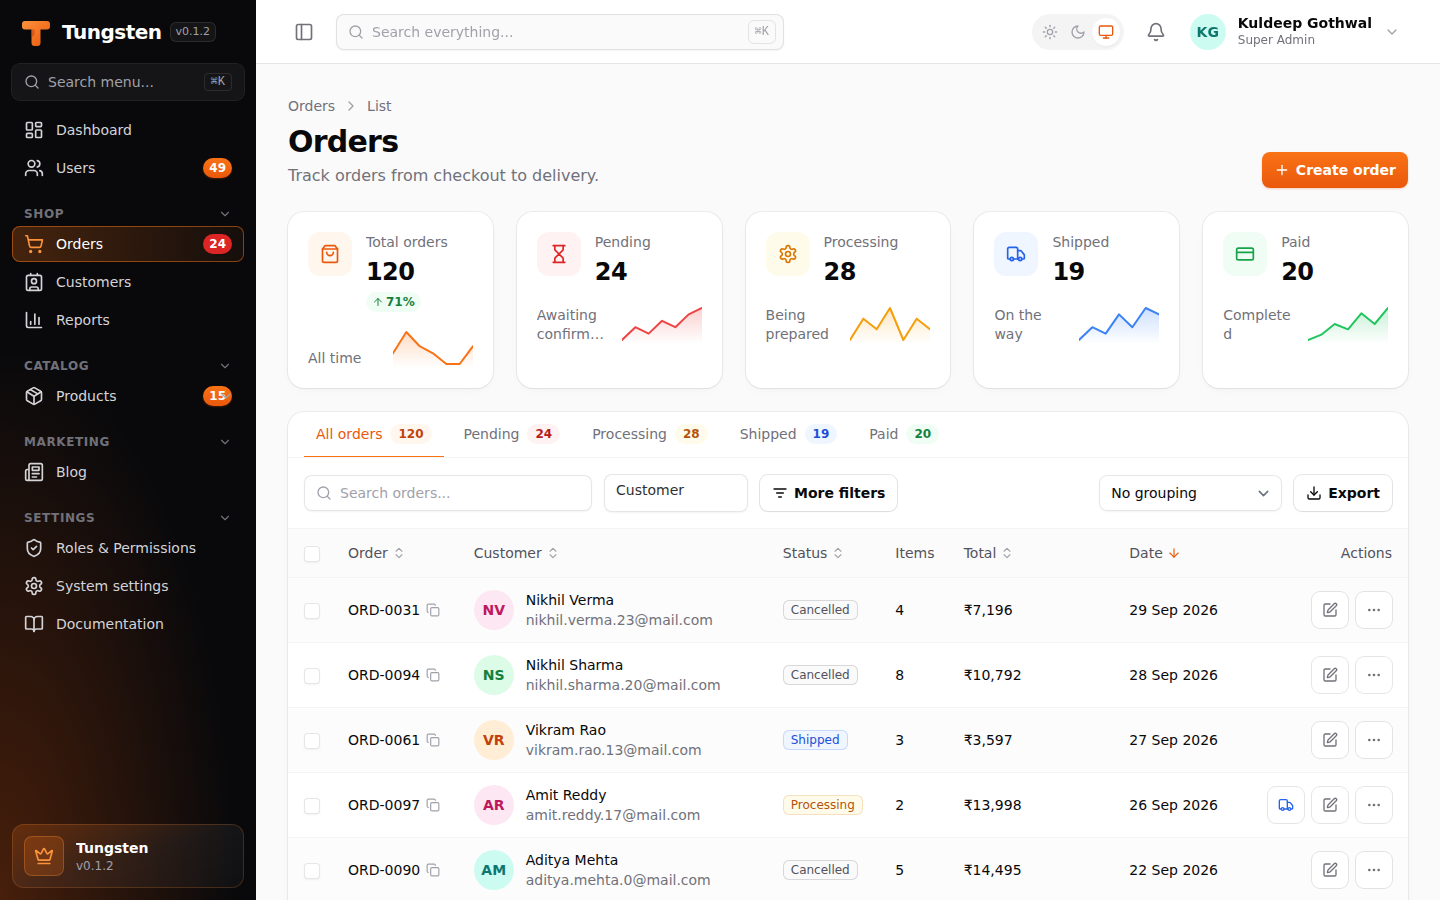Screen dimensions: 1440x900
Task: Copy order ID ORD-0031
Action: click(x=433, y=610)
